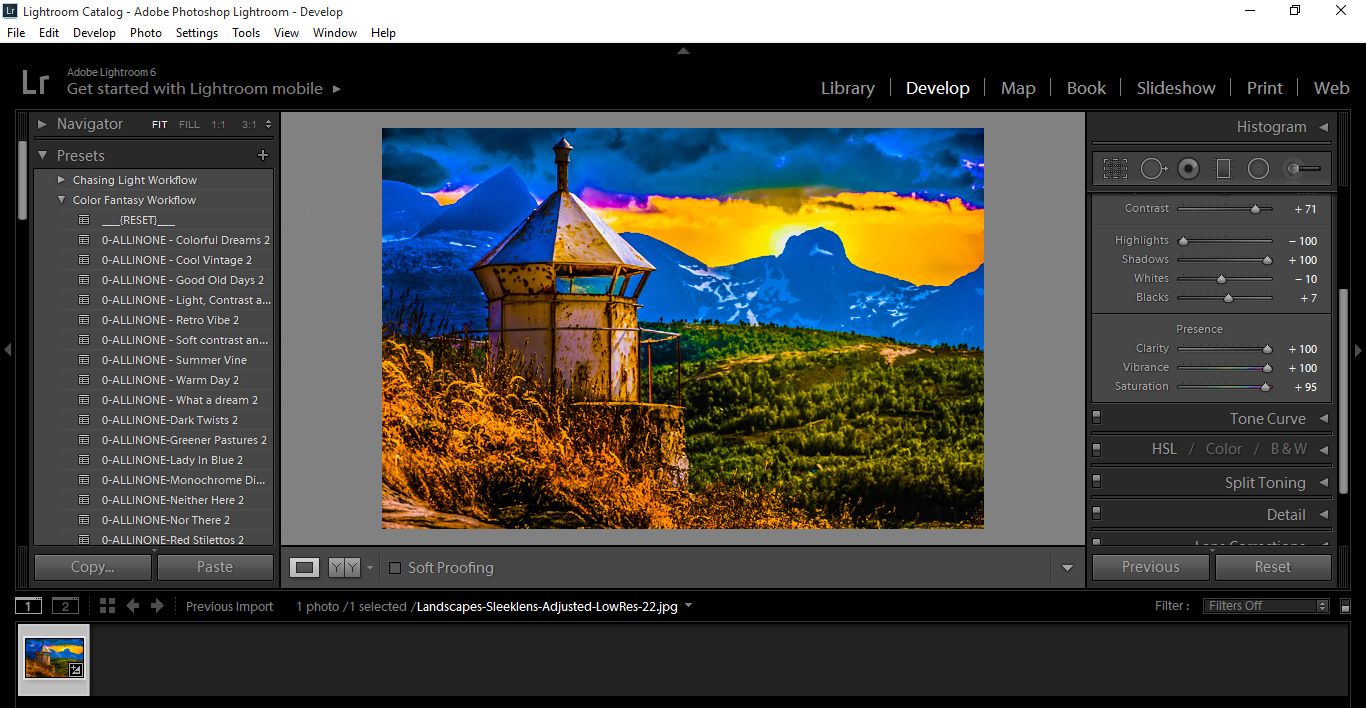Toggle the Split Toning panel switch
Image resolution: width=1366 pixels, height=708 pixels.
click(x=1097, y=481)
